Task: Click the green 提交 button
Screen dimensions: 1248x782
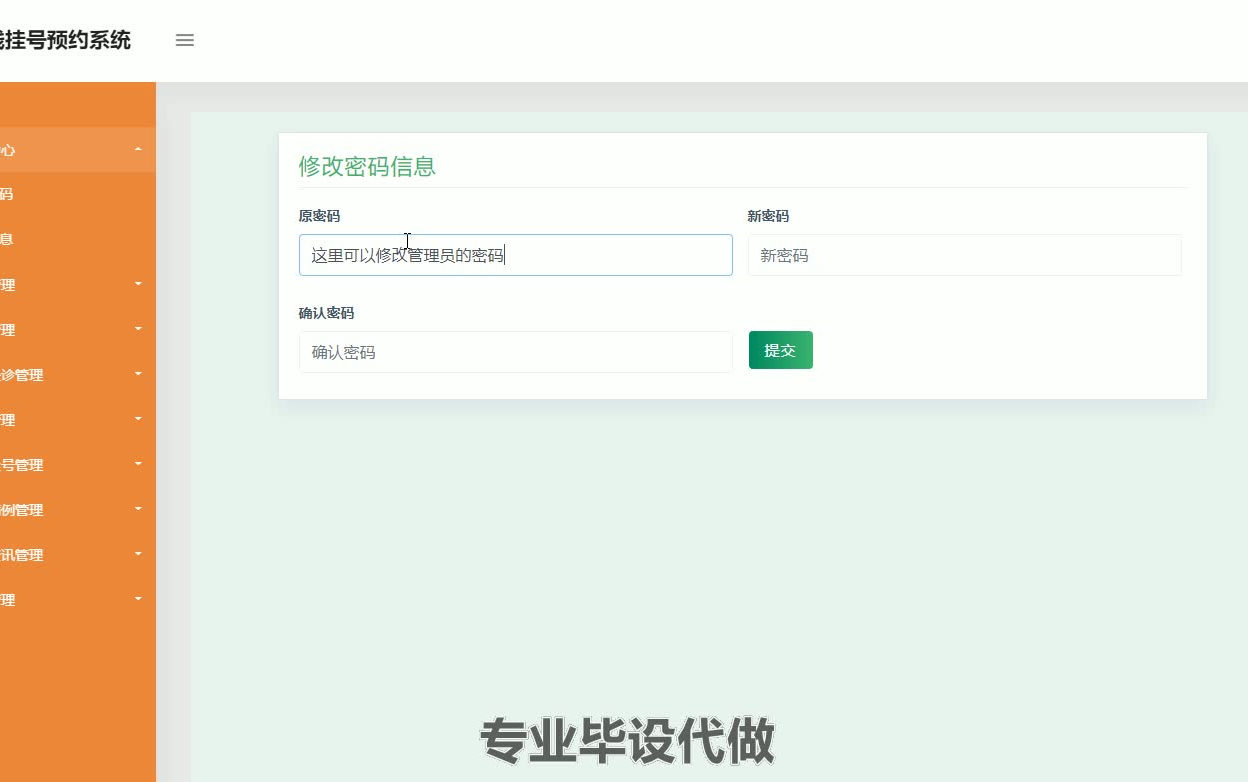Action: [780, 350]
